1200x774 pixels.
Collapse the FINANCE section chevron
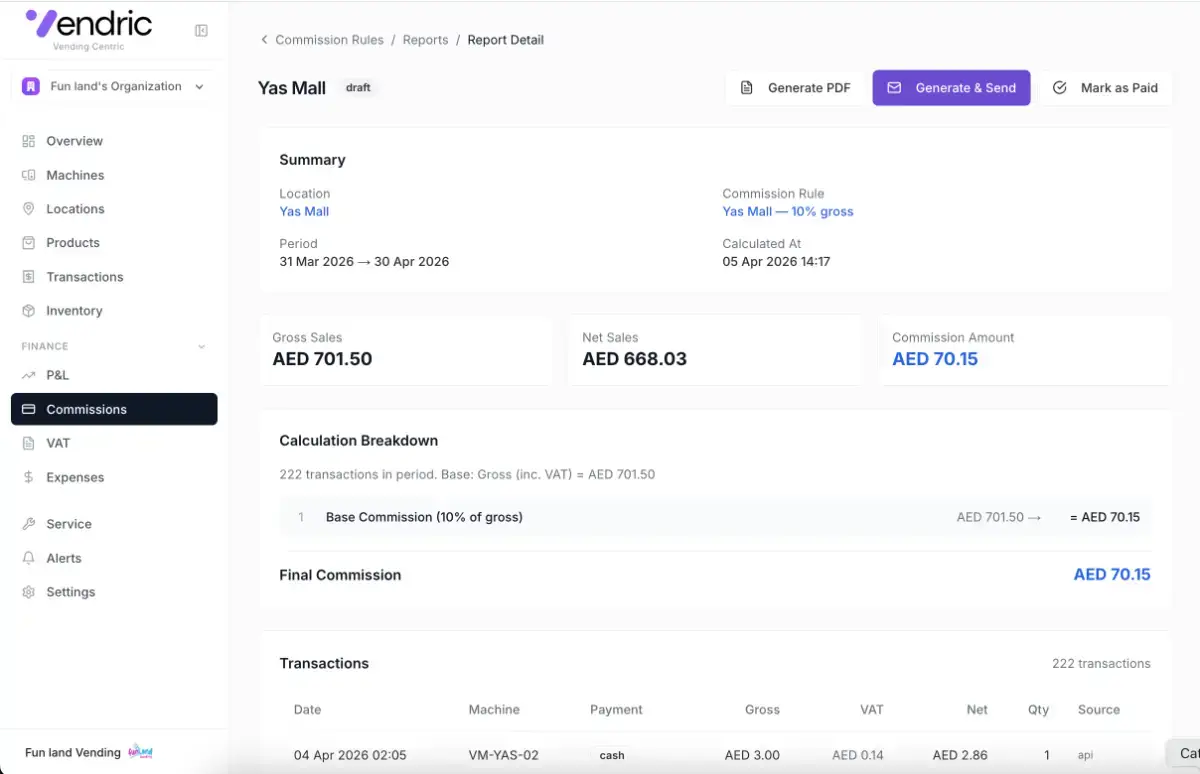tap(201, 347)
